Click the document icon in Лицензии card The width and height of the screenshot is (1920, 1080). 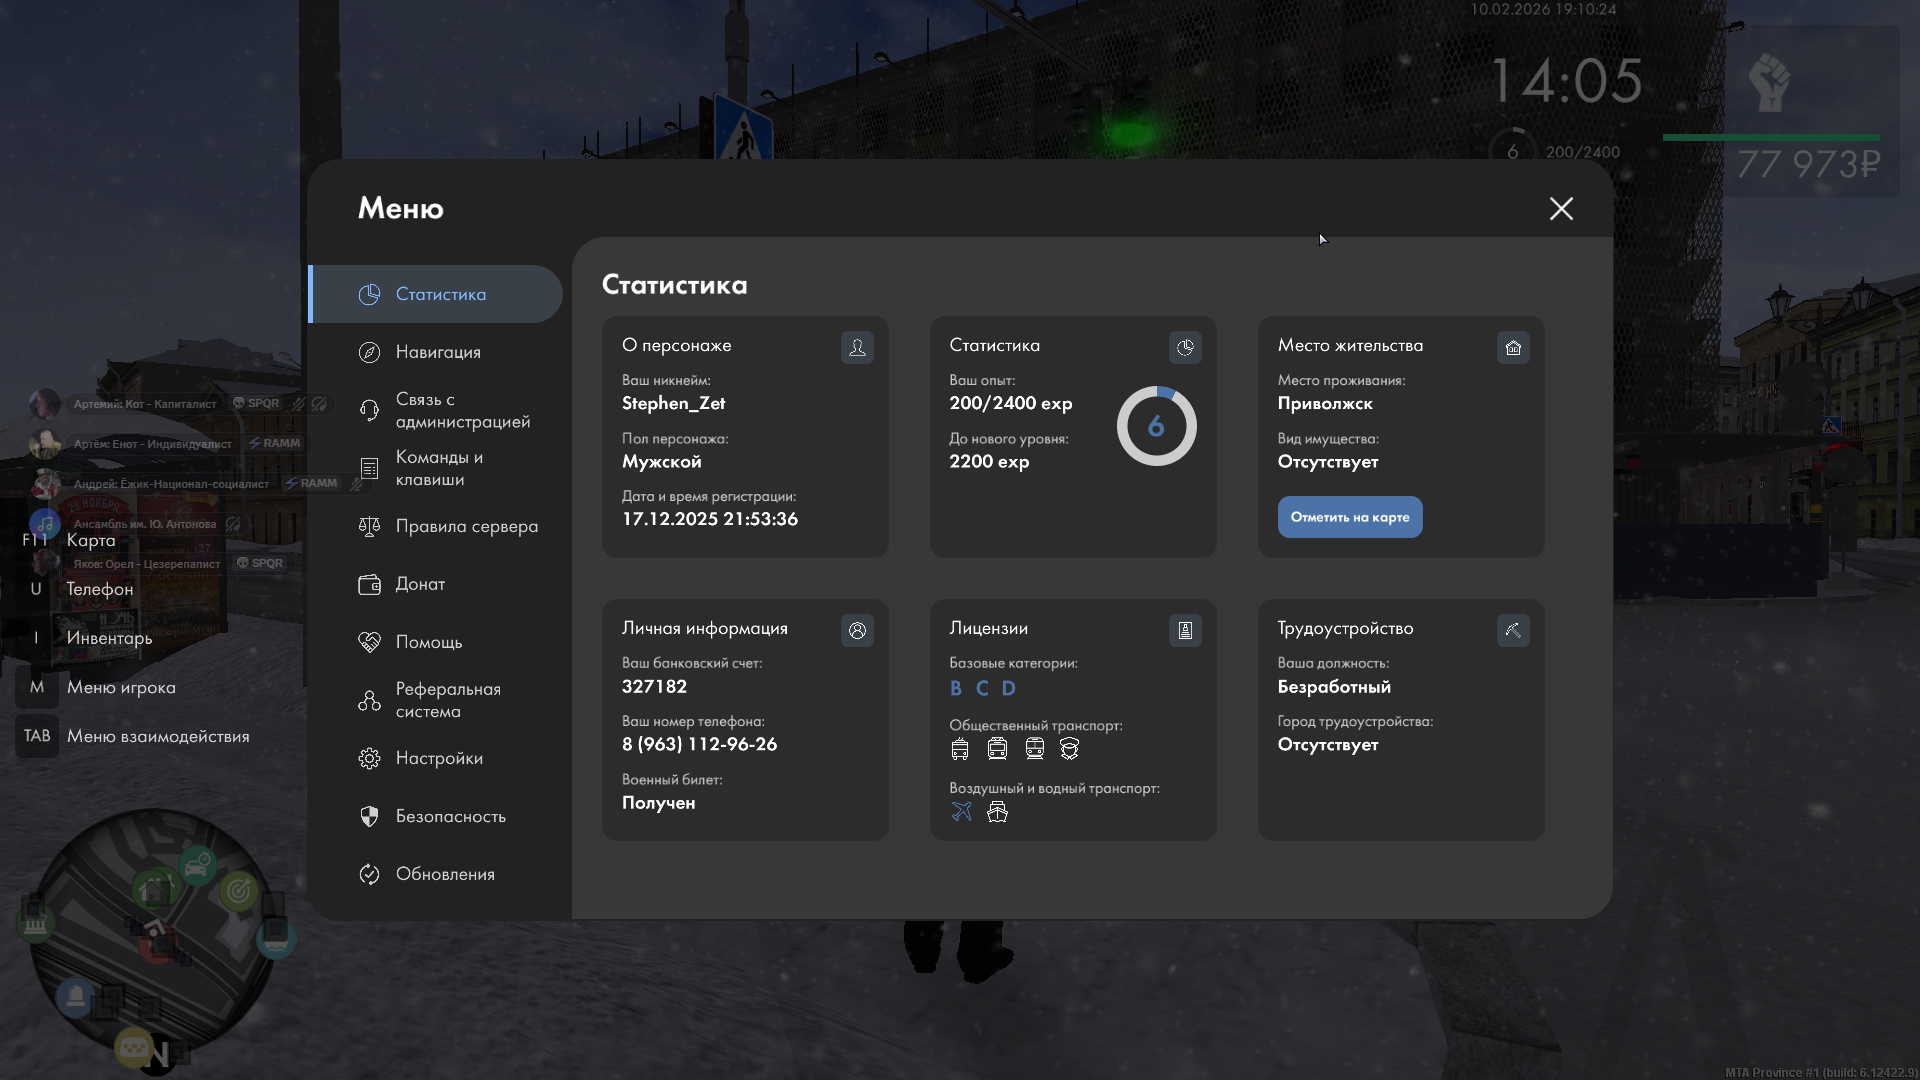pyautogui.click(x=1185, y=630)
